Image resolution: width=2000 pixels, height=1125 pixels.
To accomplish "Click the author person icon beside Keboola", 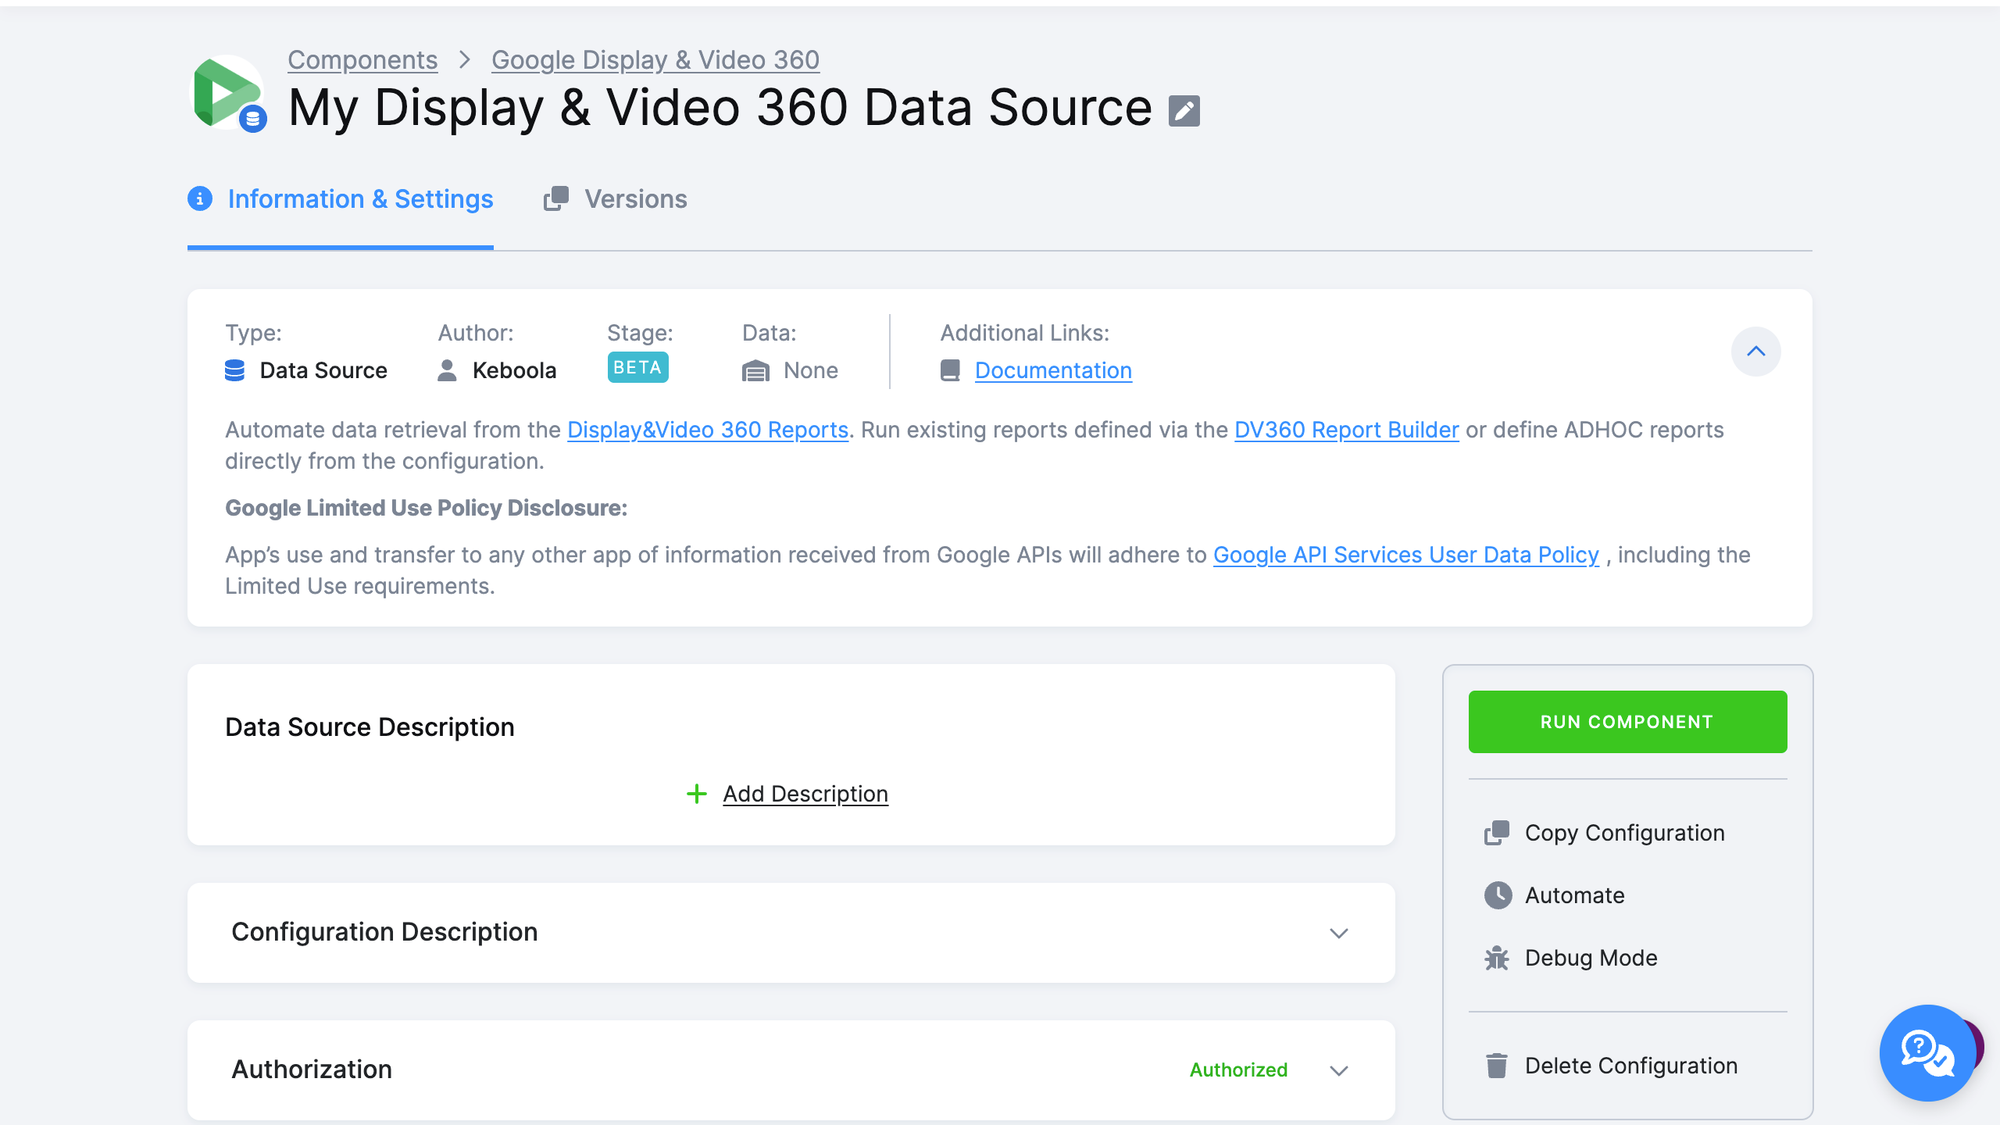I will point(446,370).
